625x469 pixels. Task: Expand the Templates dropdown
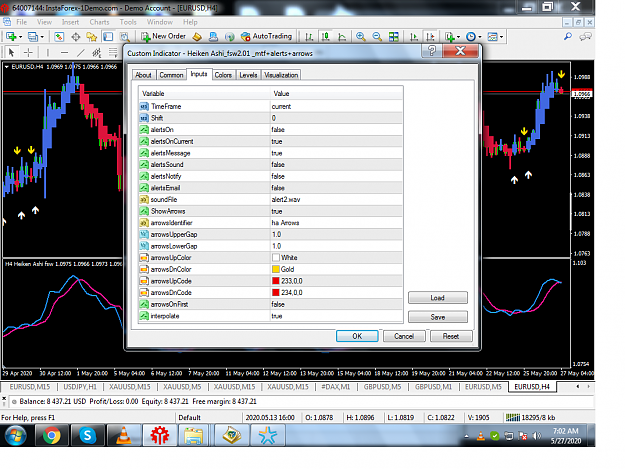[x=501, y=37]
